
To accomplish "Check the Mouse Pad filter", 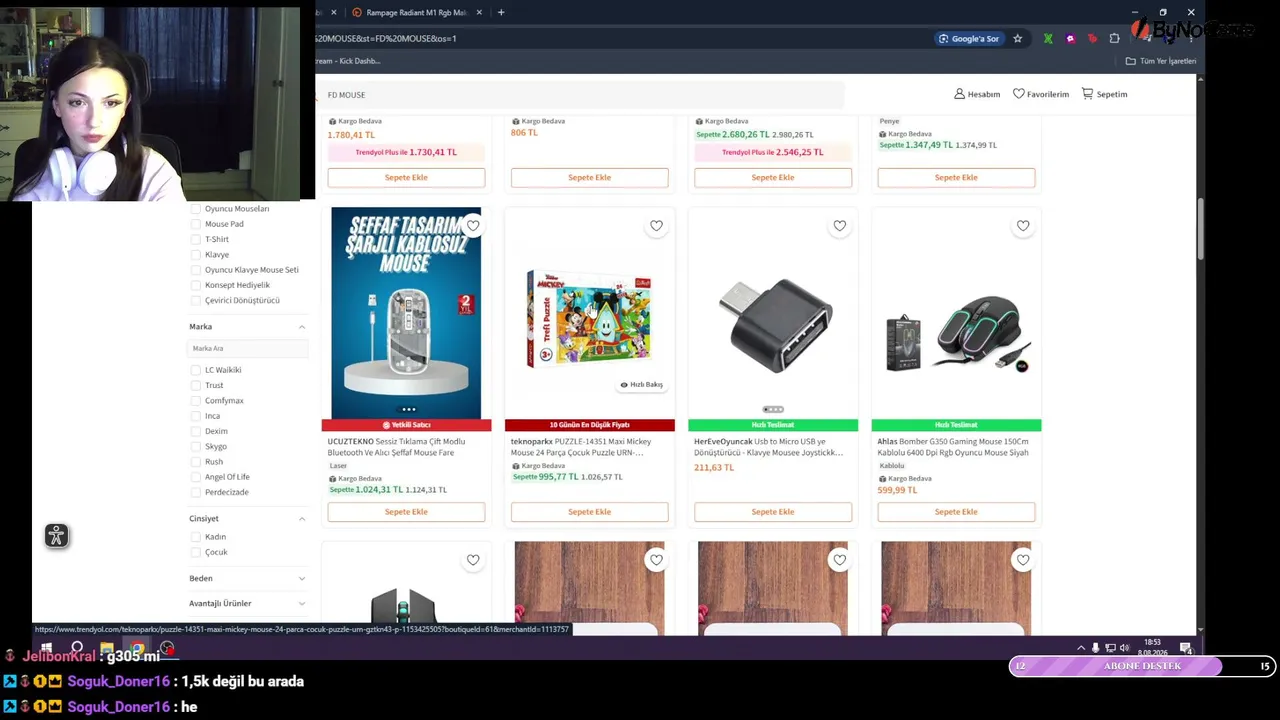I will pos(196,224).
